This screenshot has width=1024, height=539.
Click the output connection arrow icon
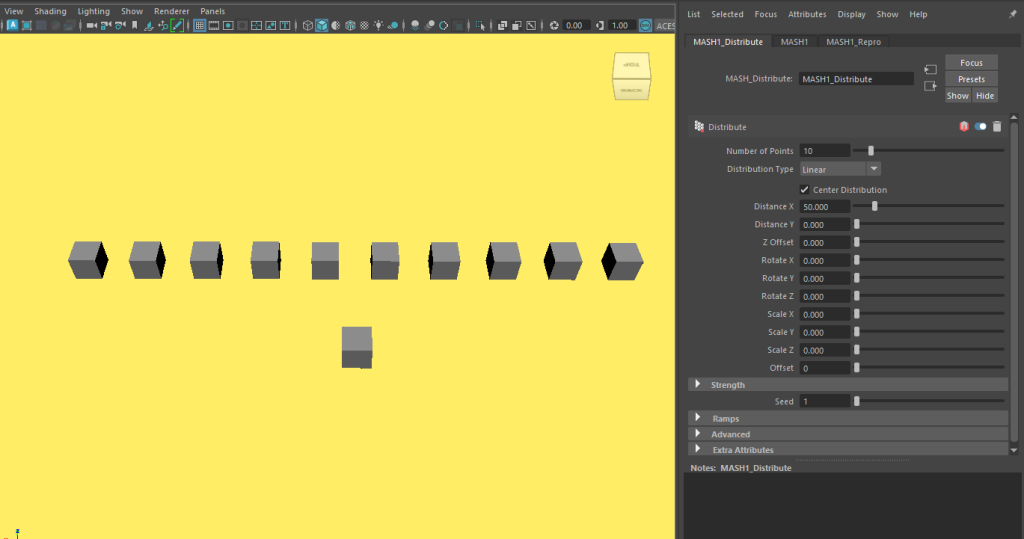(x=930, y=86)
